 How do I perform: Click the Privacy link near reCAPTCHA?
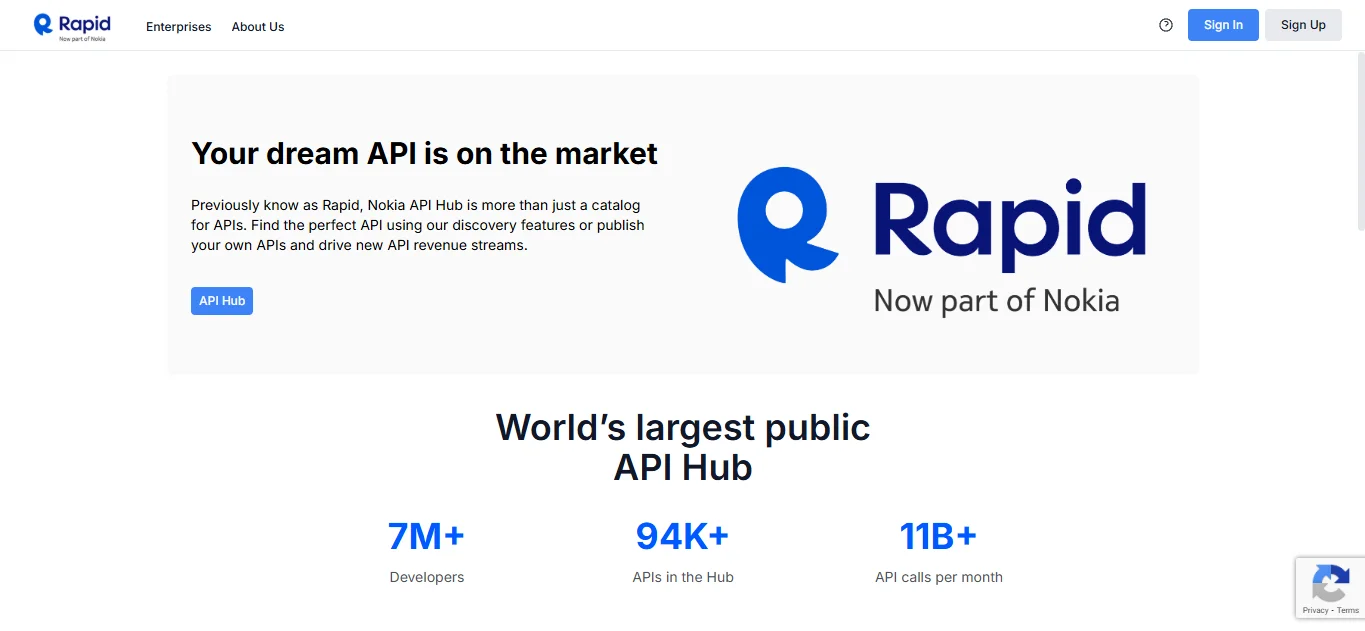[1317, 610]
